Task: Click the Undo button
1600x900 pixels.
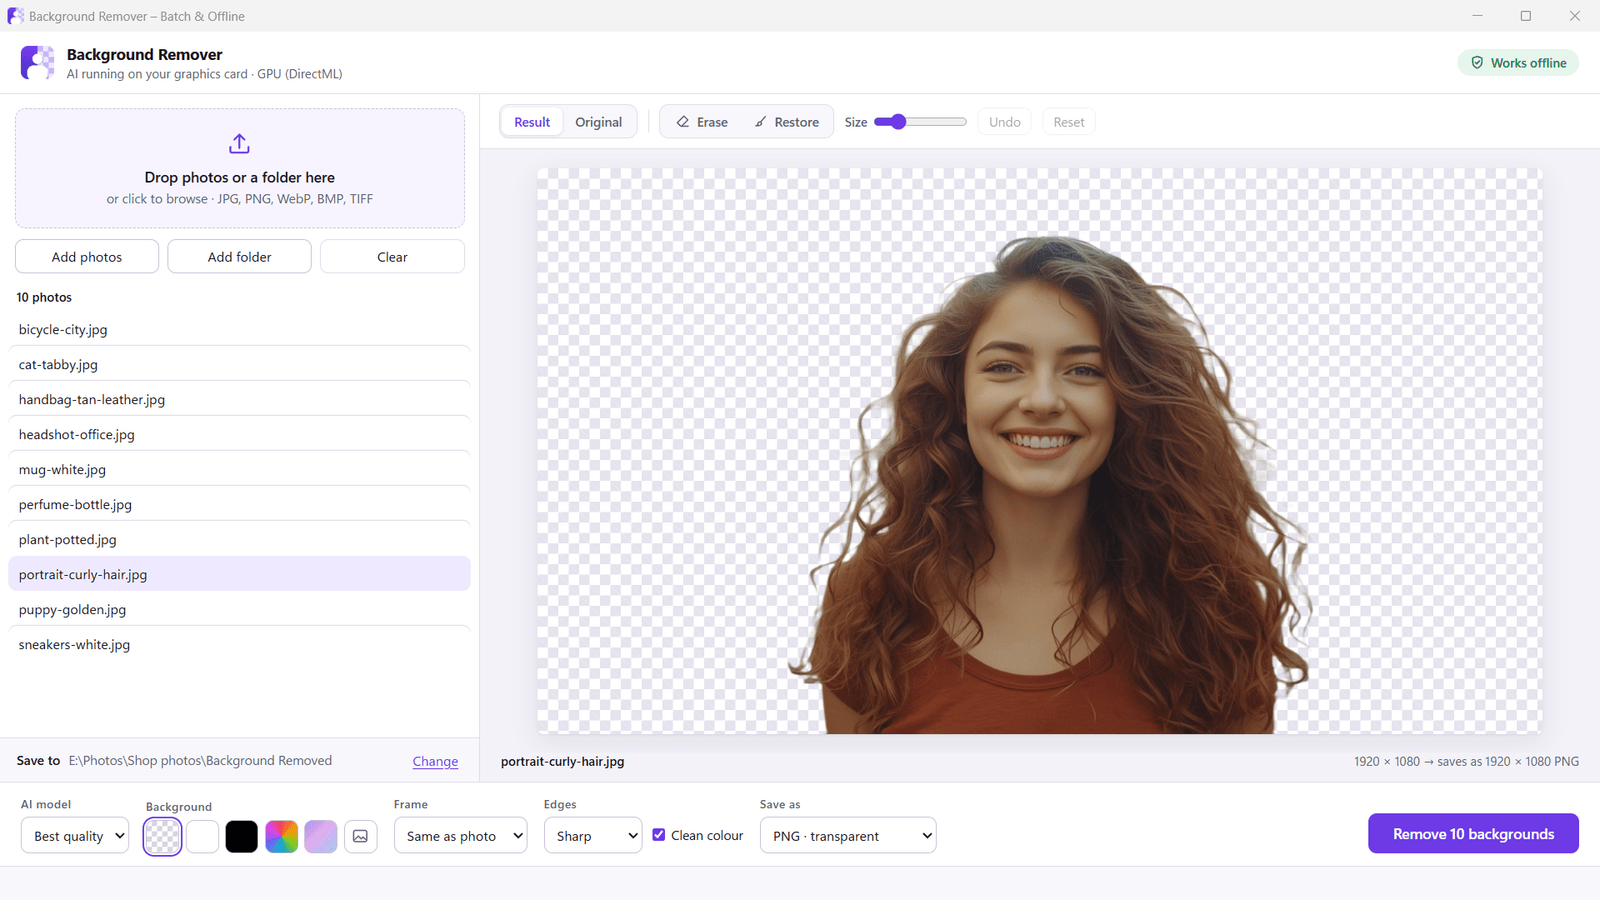Action: point(1004,122)
